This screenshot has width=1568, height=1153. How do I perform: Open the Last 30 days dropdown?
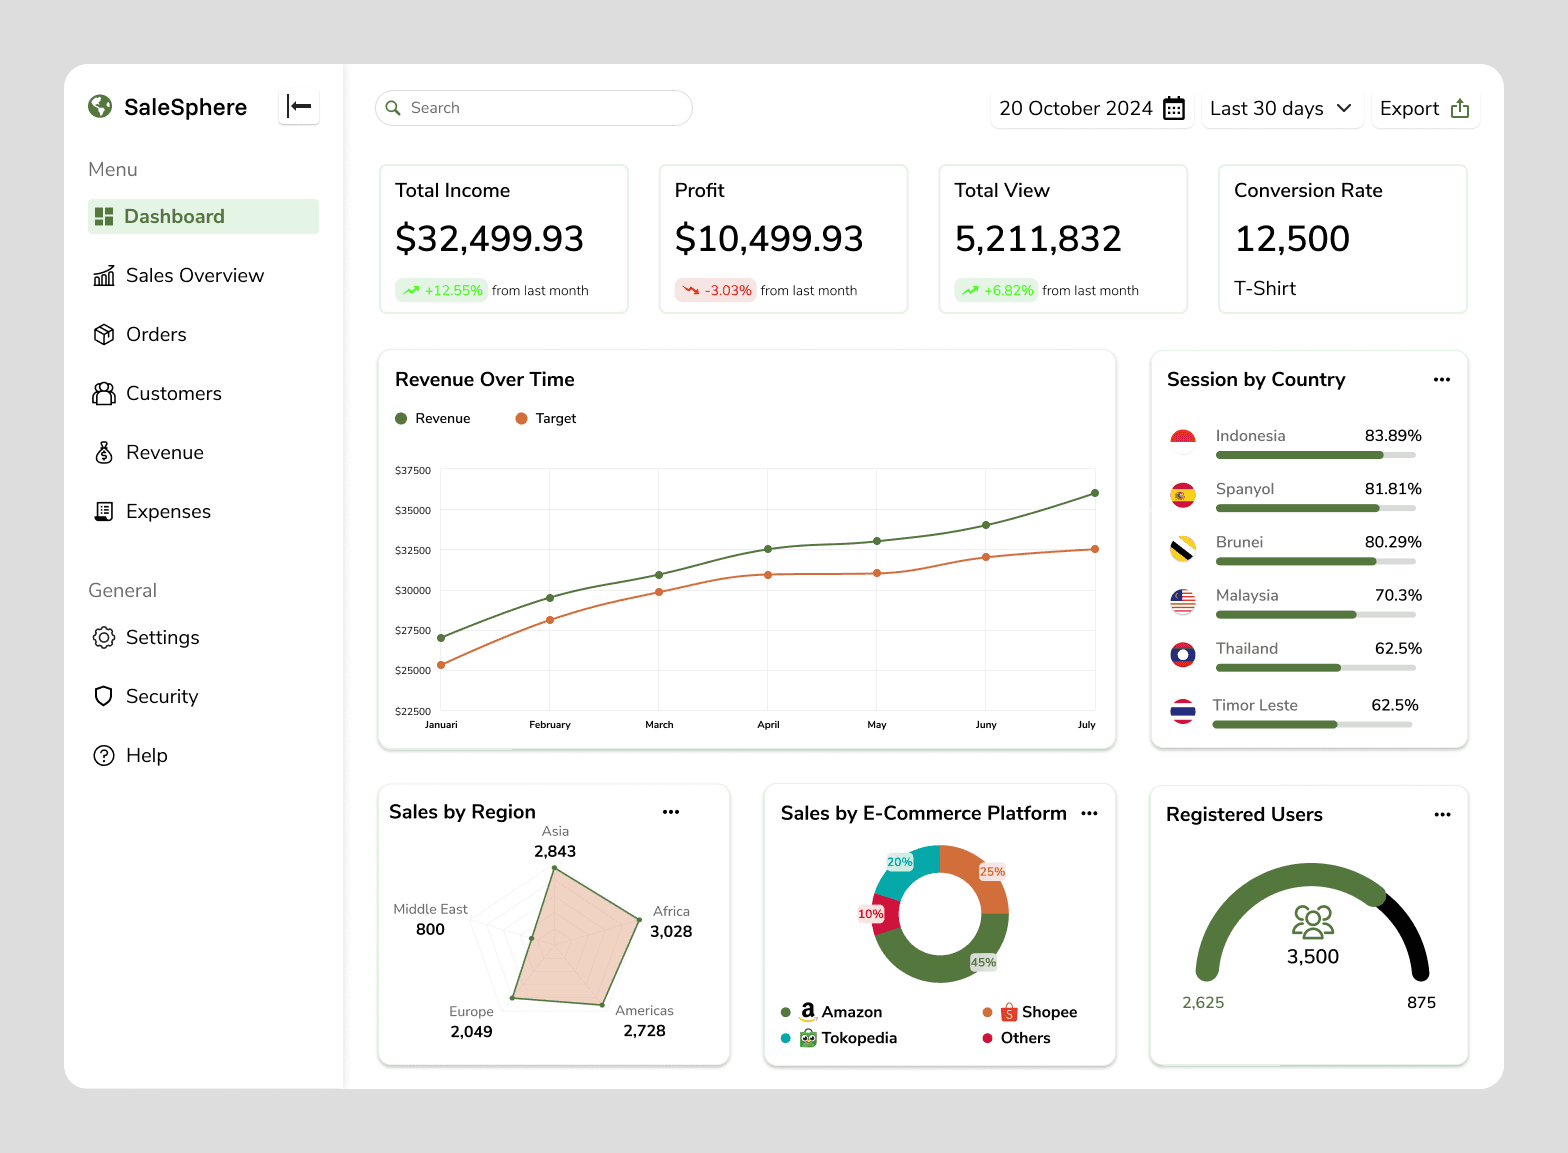click(1281, 108)
